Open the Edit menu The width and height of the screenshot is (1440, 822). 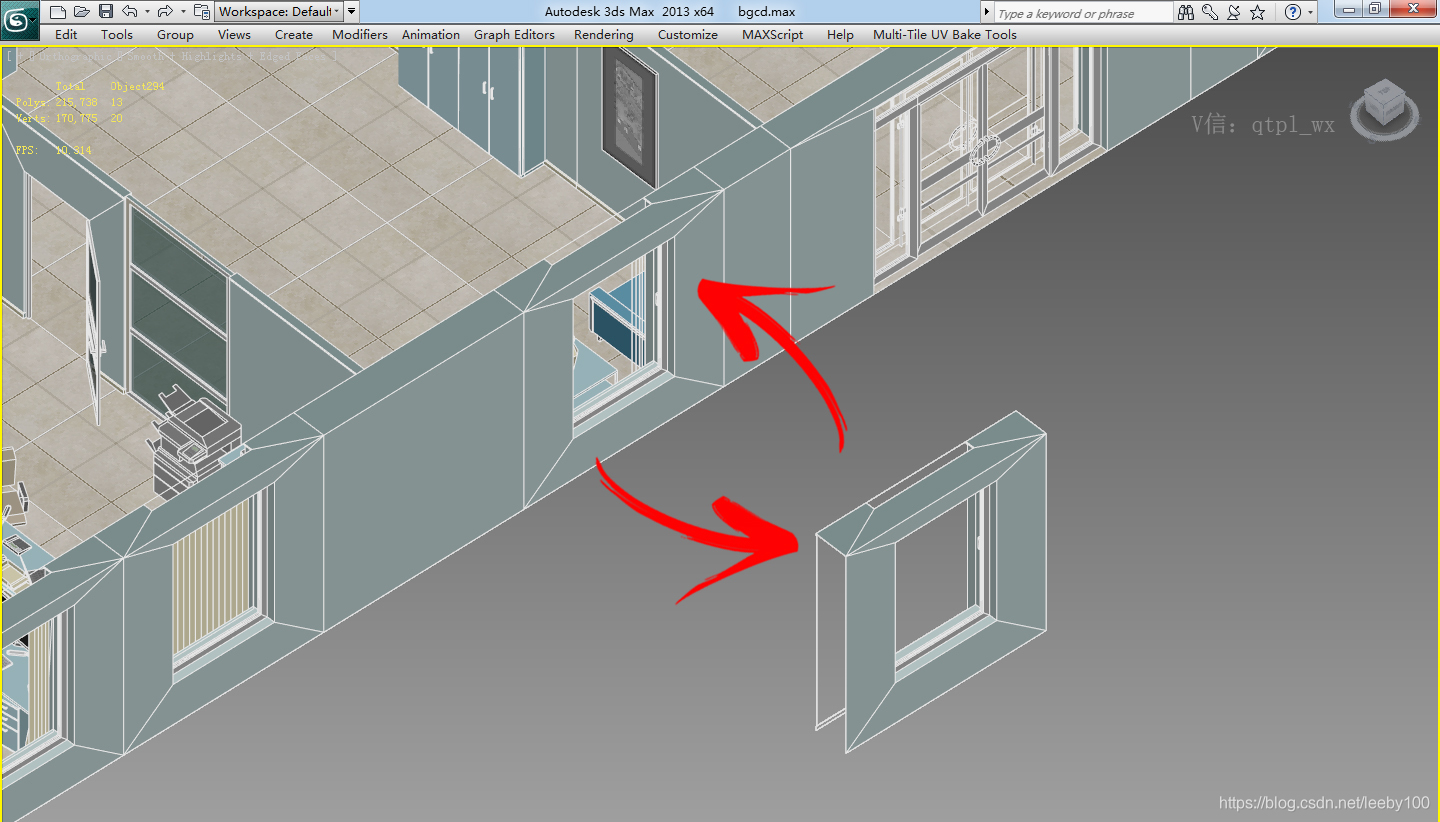pos(66,34)
